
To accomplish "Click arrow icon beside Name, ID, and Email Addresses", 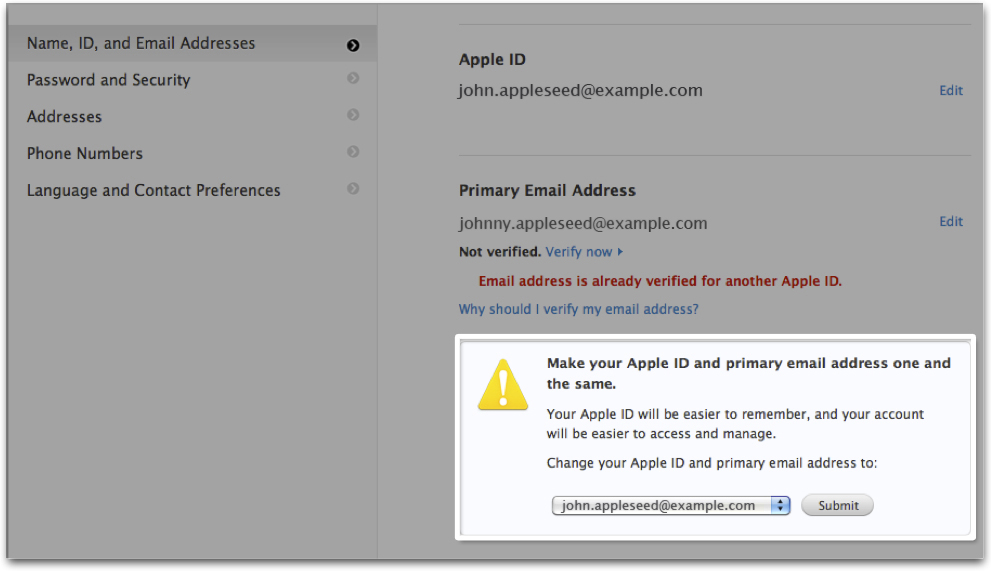I will [x=353, y=46].
